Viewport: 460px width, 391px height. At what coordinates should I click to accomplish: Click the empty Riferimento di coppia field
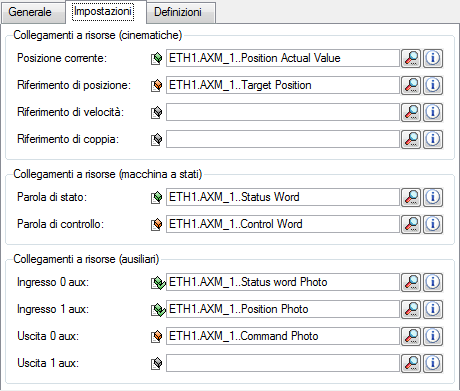point(283,139)
